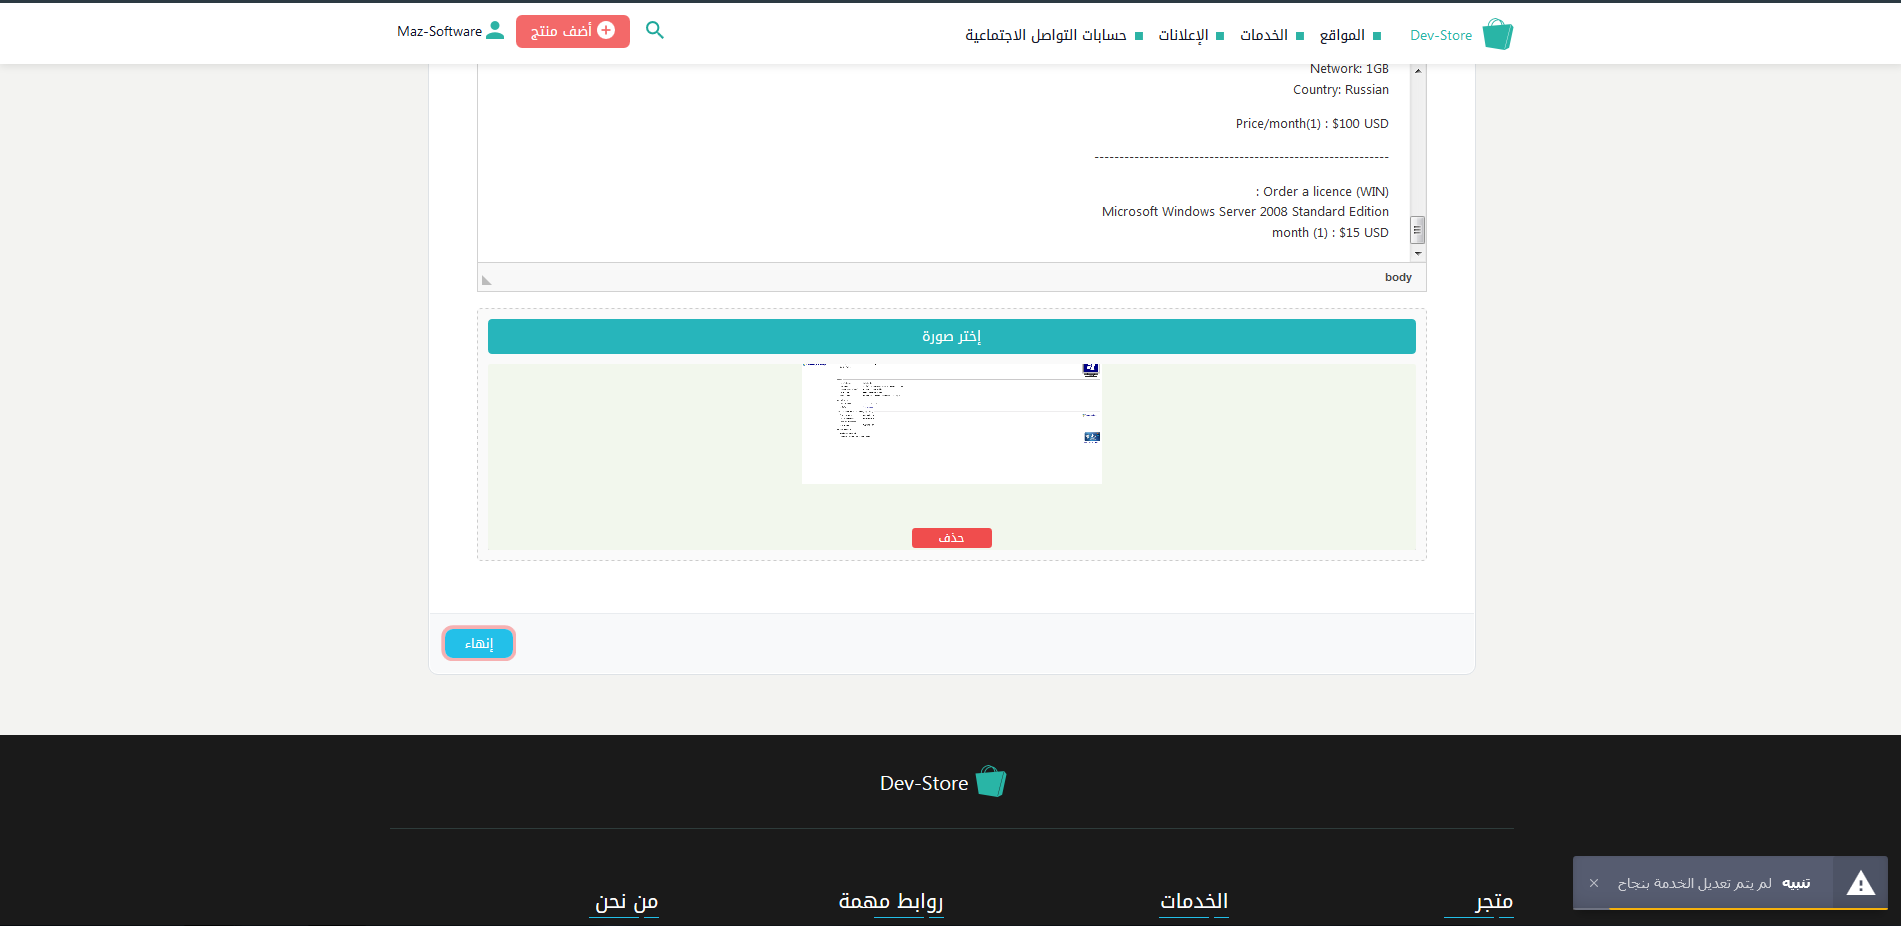The height and width of the screenshot is (926, 1901).
Task: Open the المواقع menu
Action: coord(1342,35)
